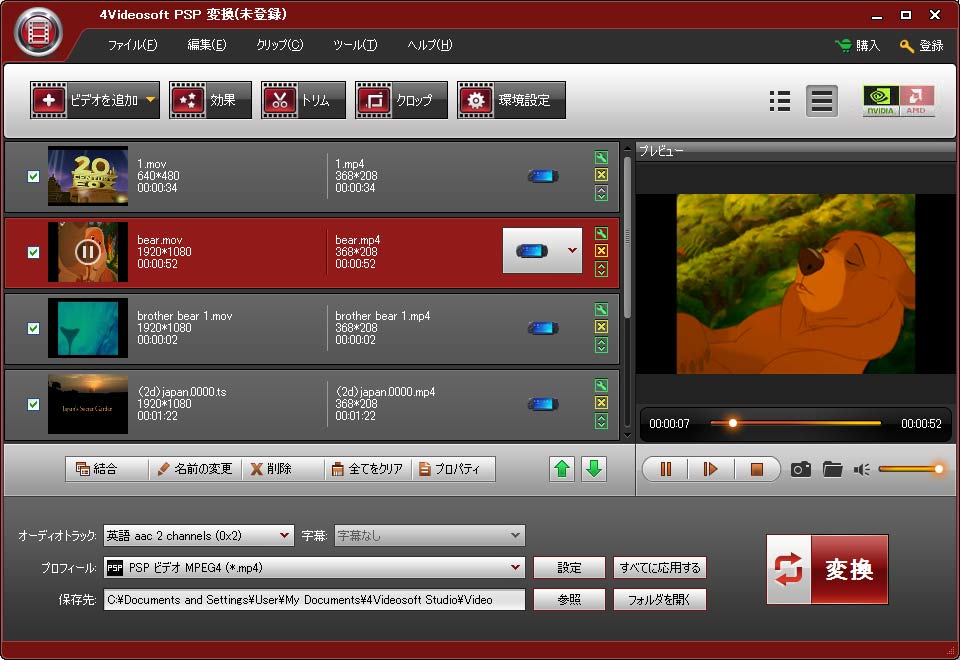The width and height of the screenshot is (960, 660).
Task: Open the トリム trim tool
Action: 304,100
